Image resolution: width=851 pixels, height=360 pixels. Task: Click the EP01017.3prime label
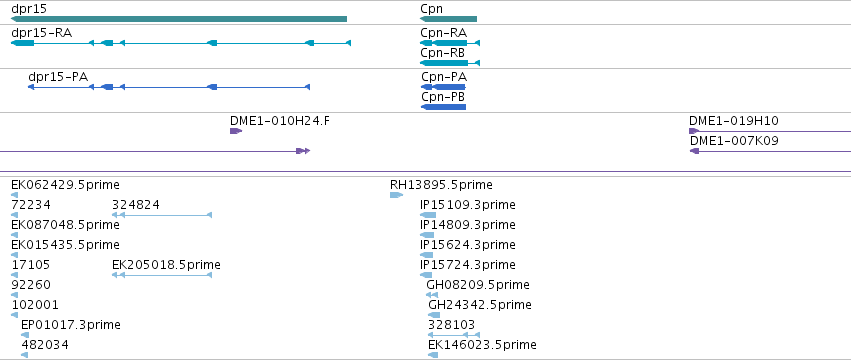[x=71, y=325]
